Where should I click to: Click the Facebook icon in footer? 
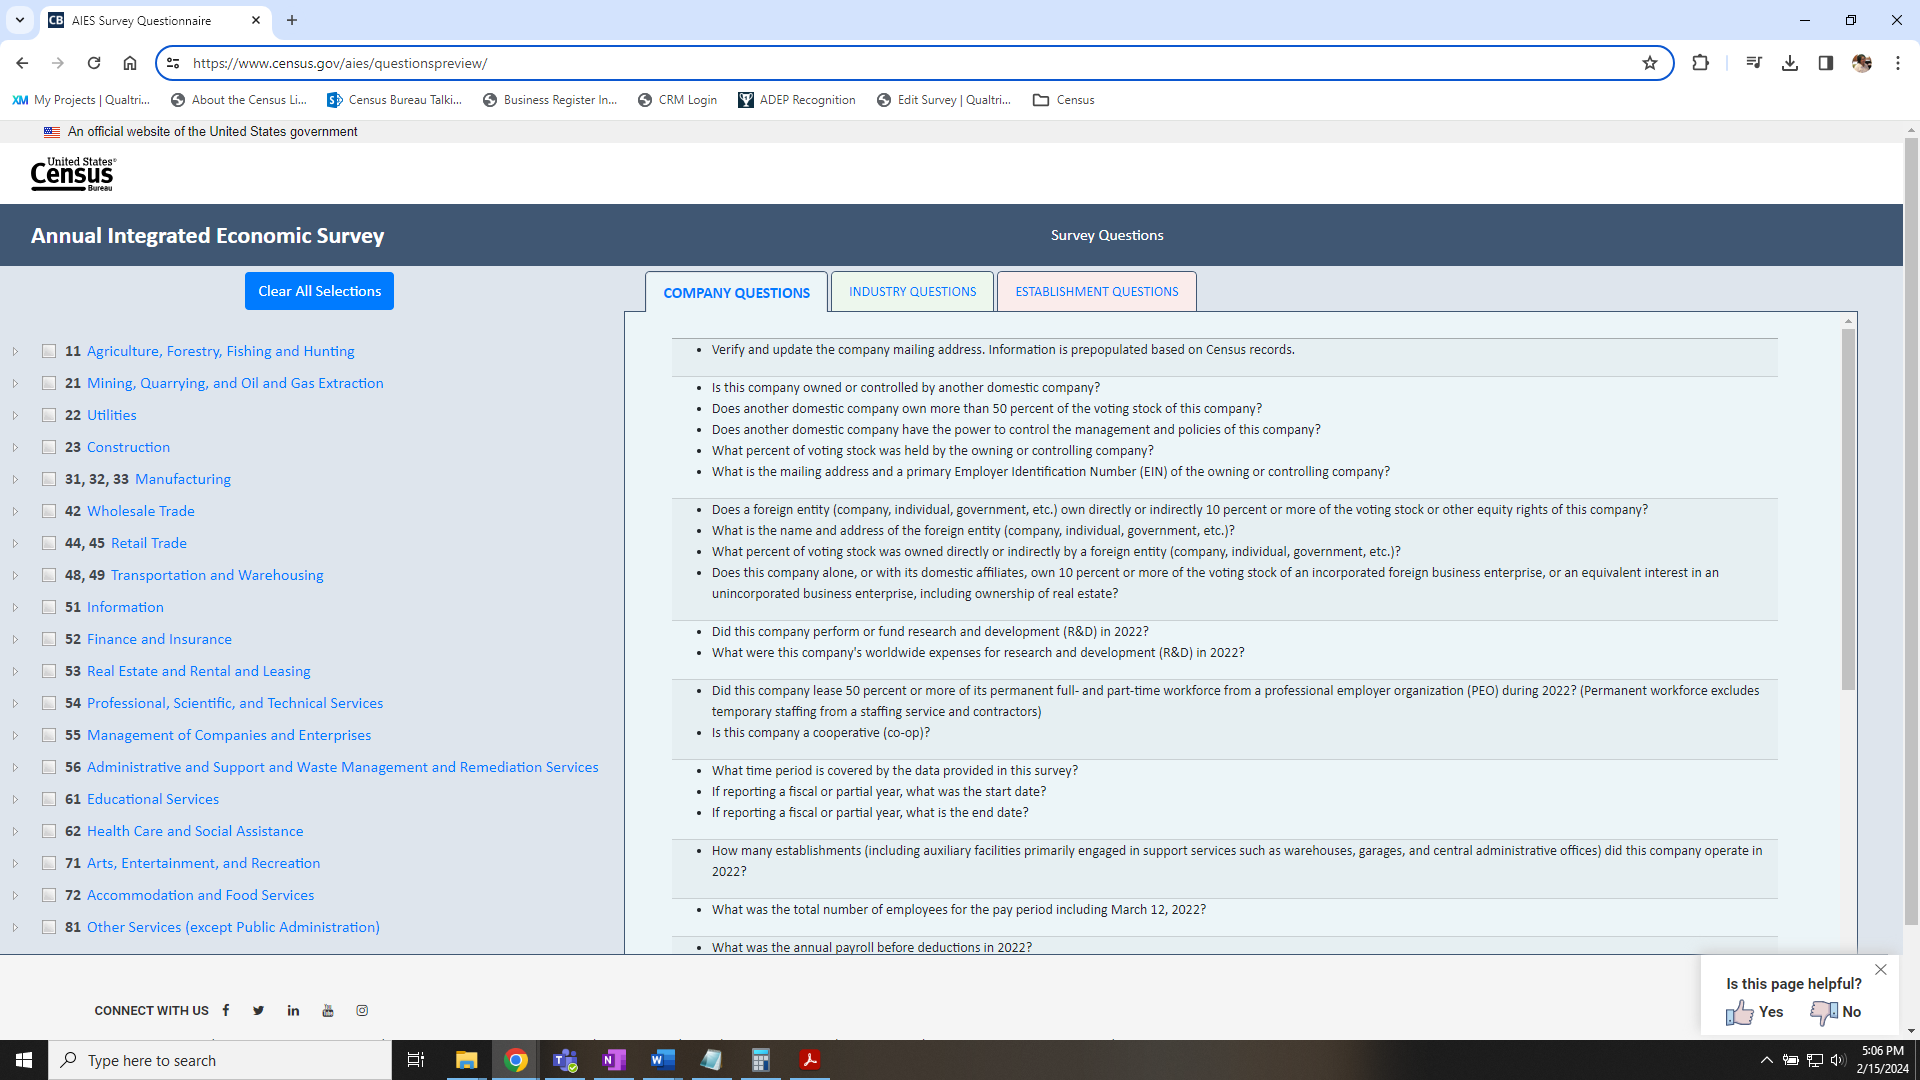226,1010
